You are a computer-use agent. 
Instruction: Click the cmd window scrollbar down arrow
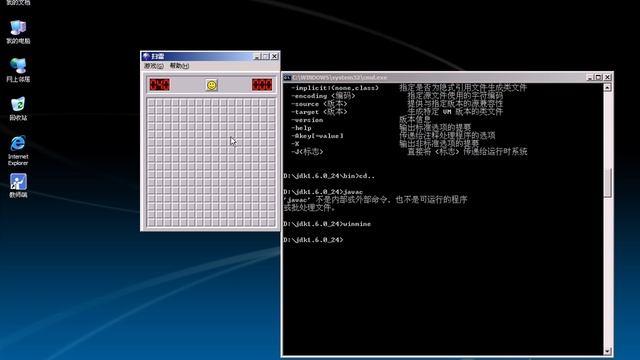607,351
